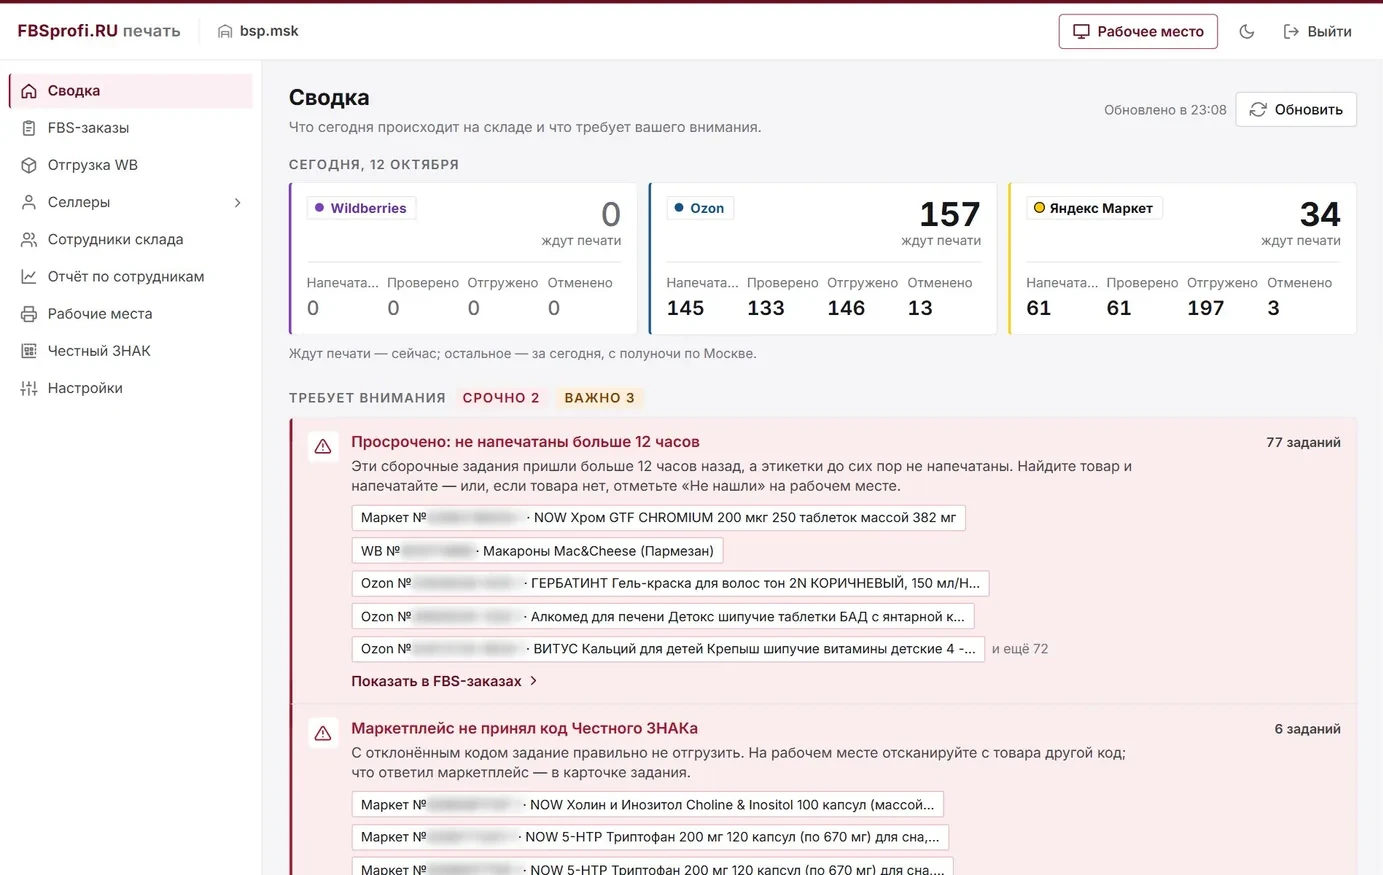Screen dimensions: 1383x875
Task: Click the clipboard icon beside FBS-заказы
Action: pos(29,128)
